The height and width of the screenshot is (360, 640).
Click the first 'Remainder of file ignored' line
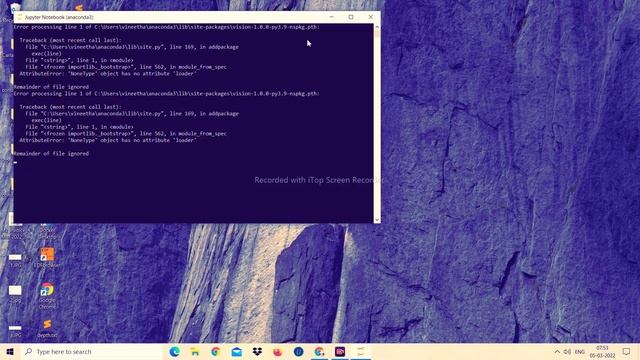[51, 87]
